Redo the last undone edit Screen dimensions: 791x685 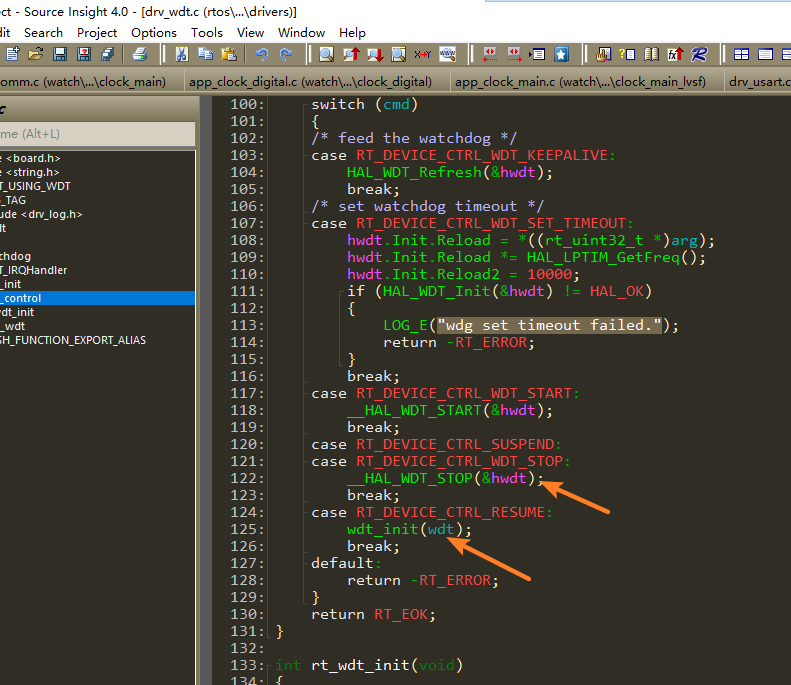[x=286, y=54]
